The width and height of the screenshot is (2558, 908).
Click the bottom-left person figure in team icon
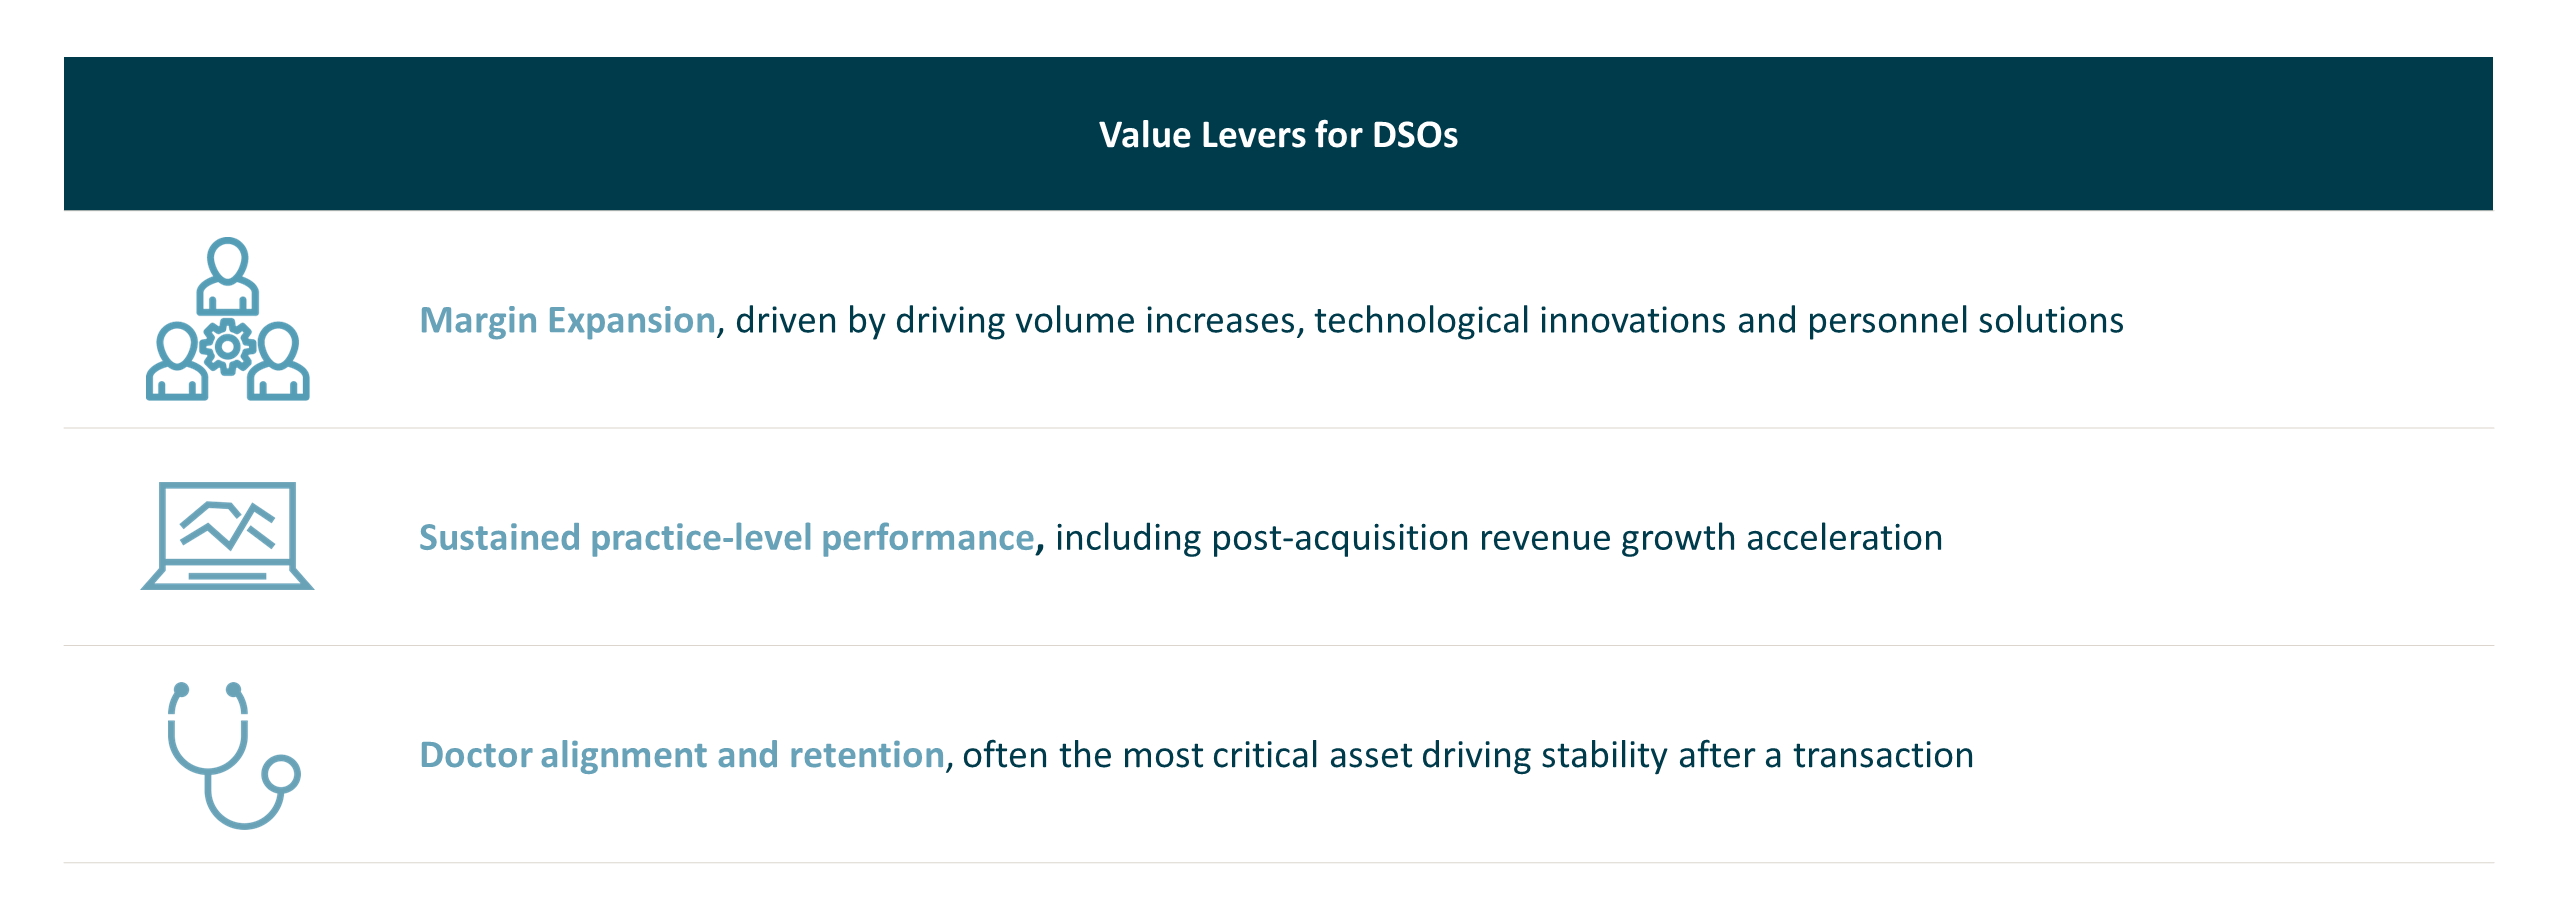coord(177,362)
